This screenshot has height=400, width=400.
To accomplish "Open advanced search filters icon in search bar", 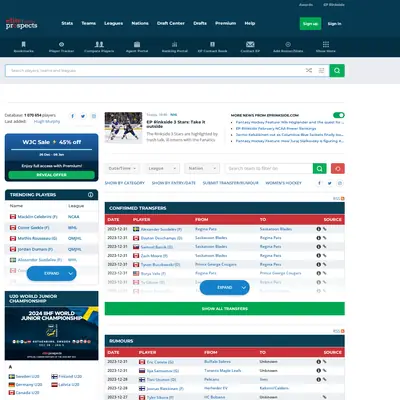I will coord(321,70).
